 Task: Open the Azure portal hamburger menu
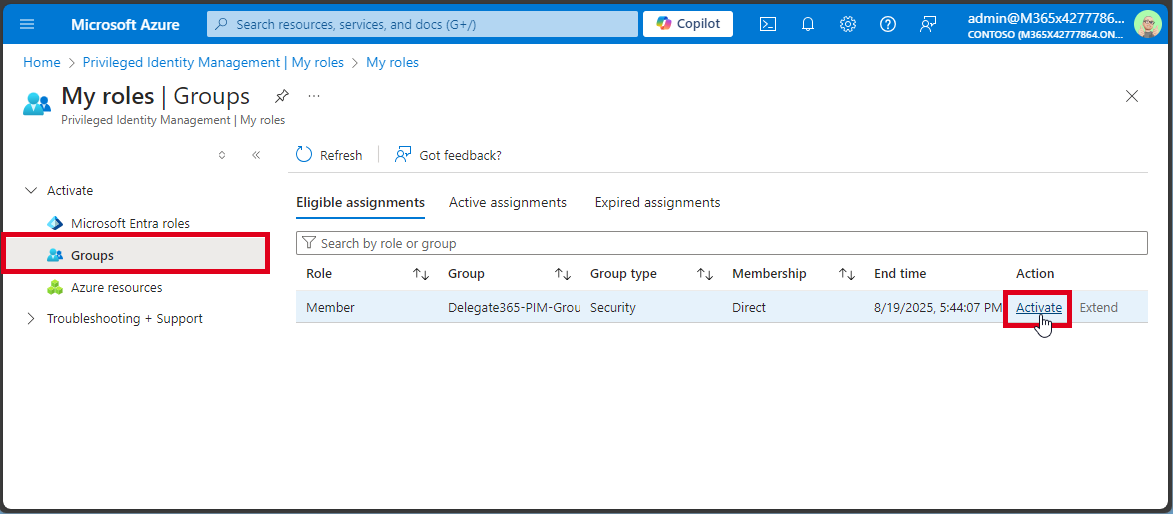point(27,24)
